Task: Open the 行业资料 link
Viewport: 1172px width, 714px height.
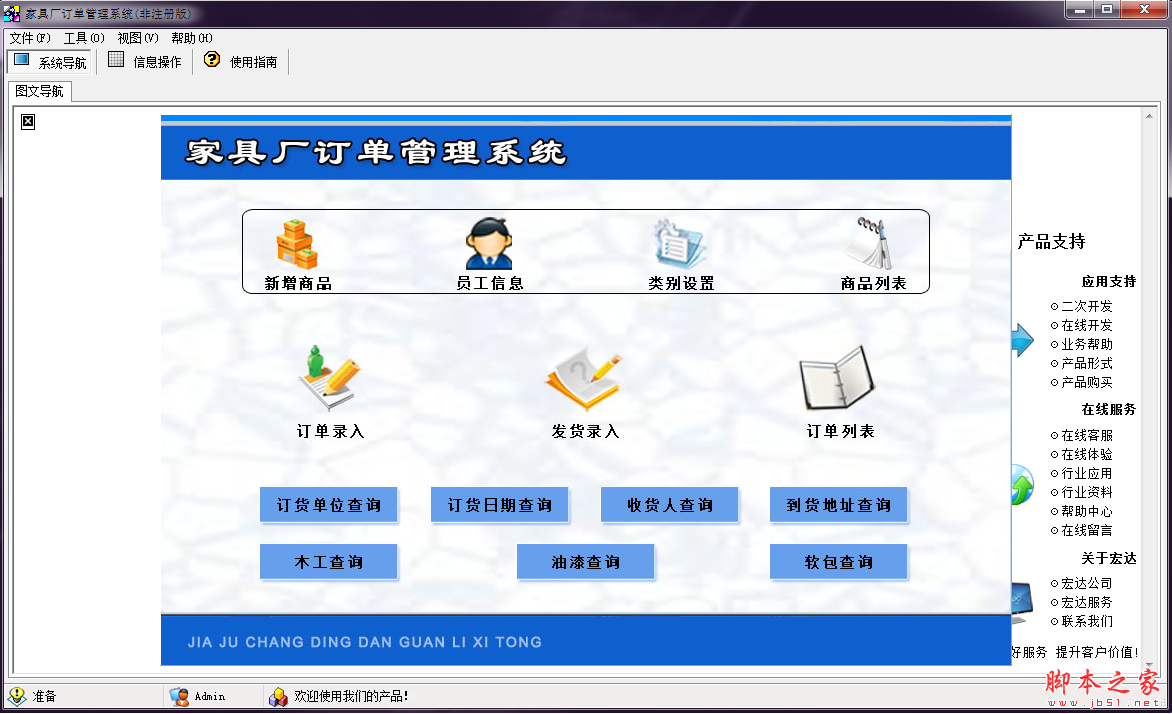Action: coord(1087,492)
